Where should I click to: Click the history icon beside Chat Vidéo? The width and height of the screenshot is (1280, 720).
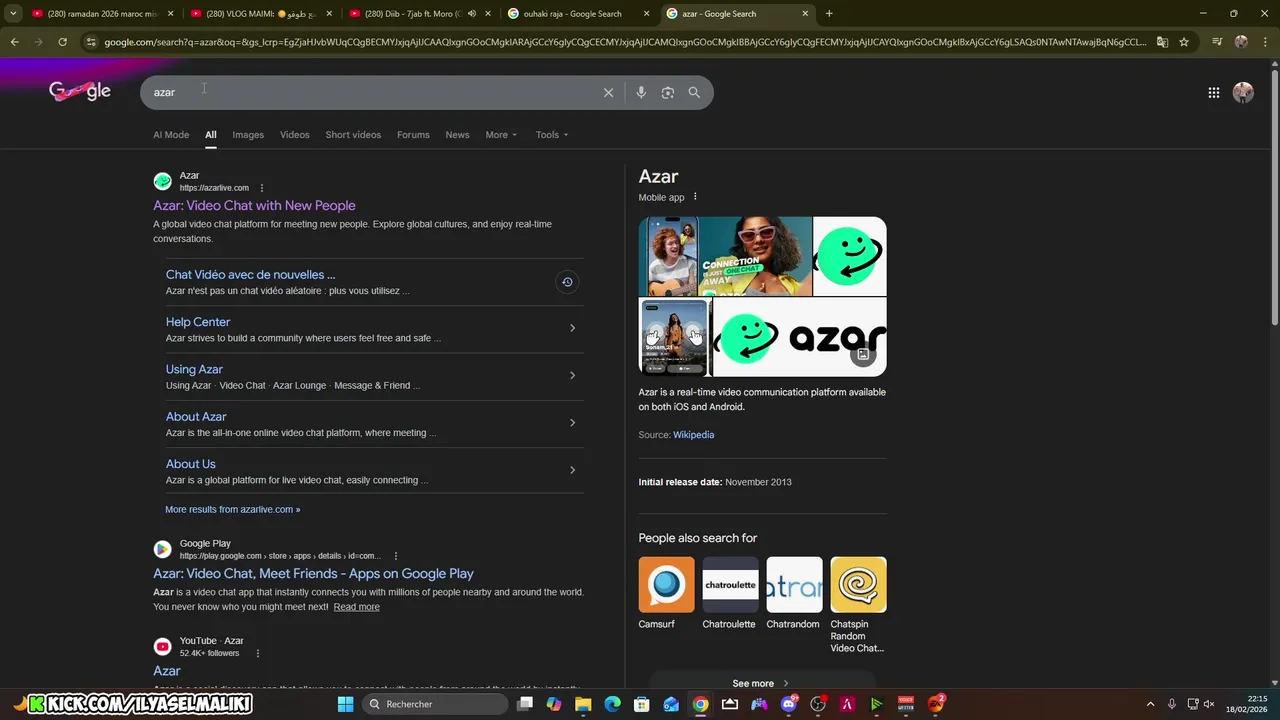(567, 282)
